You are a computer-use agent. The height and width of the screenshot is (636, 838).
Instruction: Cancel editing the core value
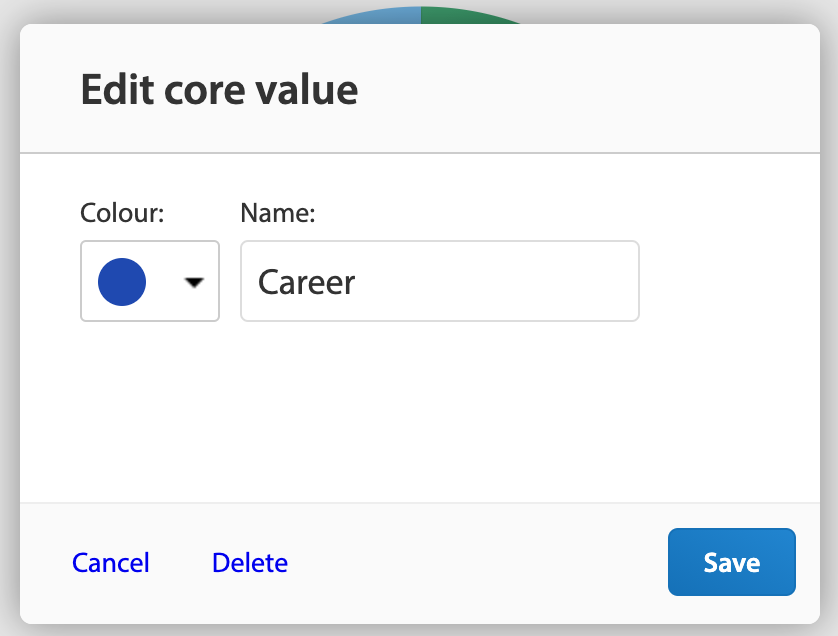(x=111, y=563)
